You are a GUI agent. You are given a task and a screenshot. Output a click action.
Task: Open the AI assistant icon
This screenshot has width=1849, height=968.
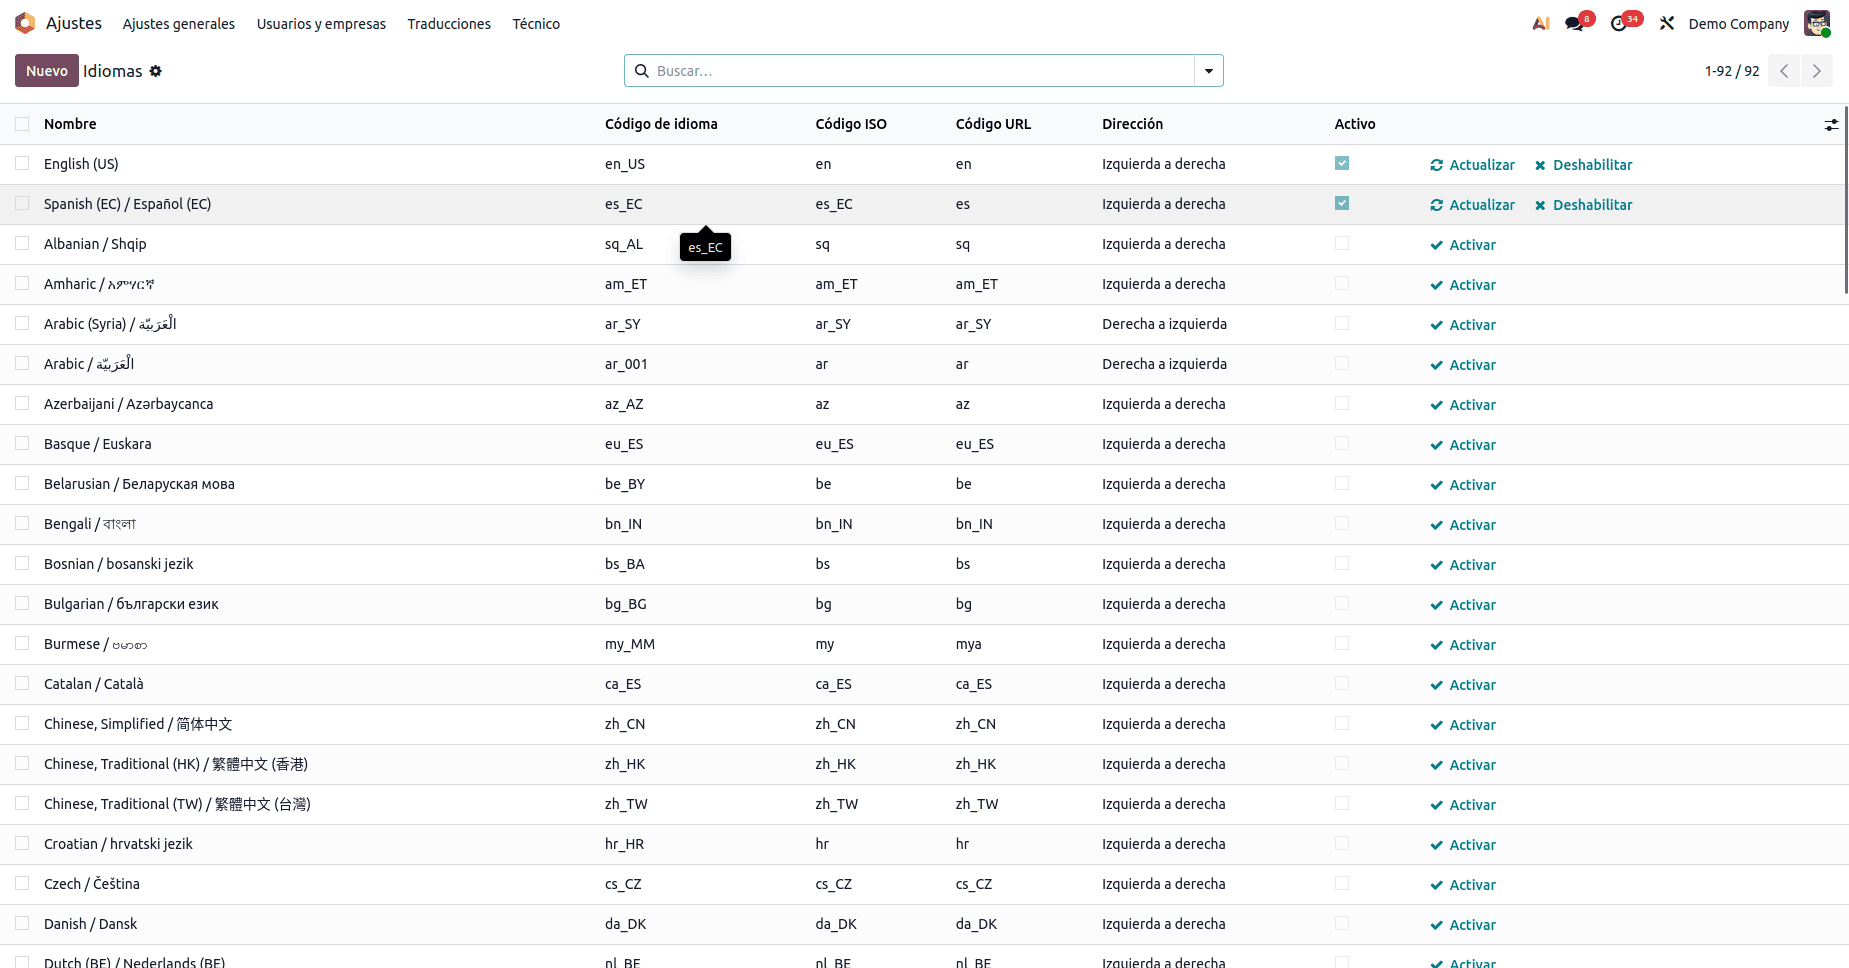click(1540, 22)
